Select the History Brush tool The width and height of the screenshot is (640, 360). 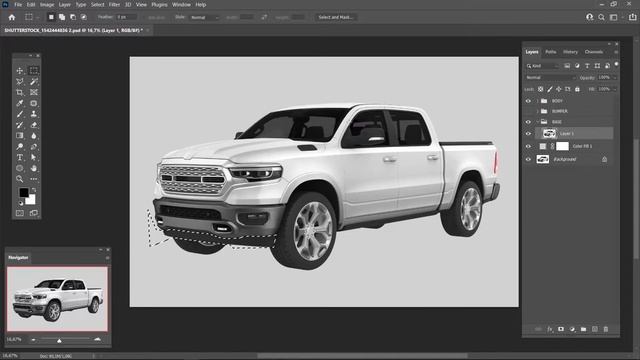pyautogui.click(x=20, y=125)
